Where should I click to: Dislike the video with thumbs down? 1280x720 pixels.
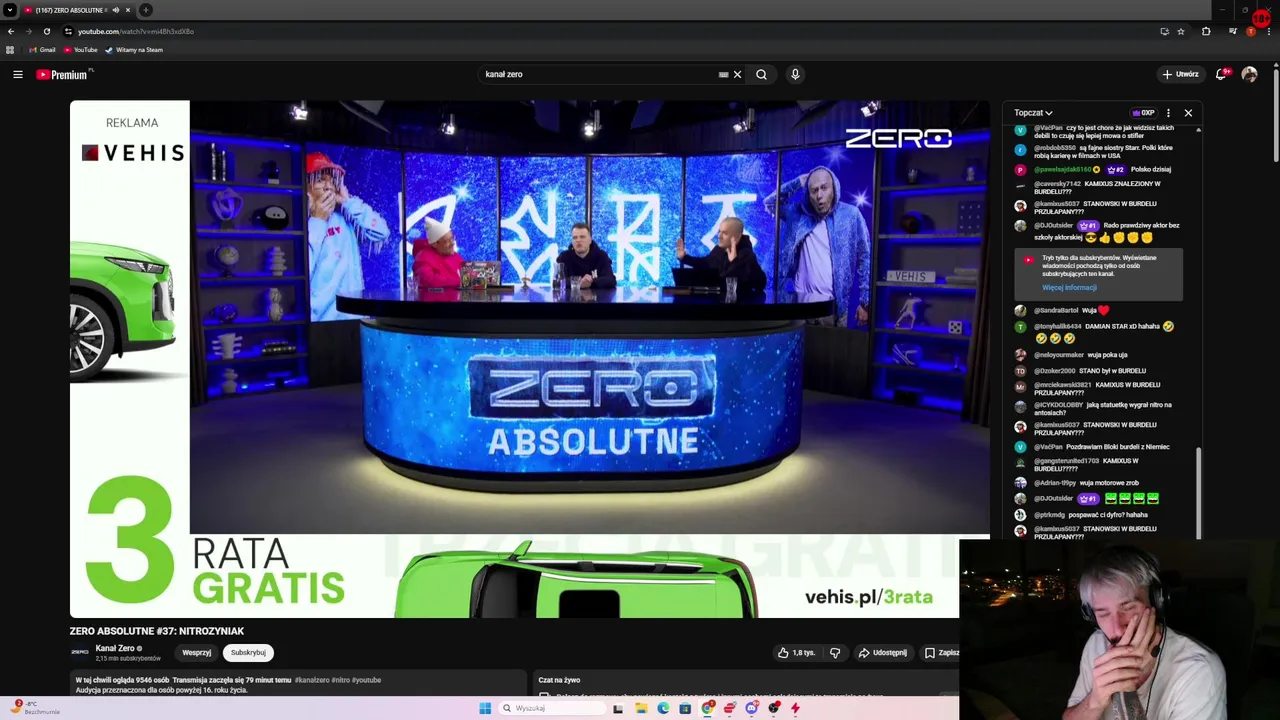coord(835,653)
